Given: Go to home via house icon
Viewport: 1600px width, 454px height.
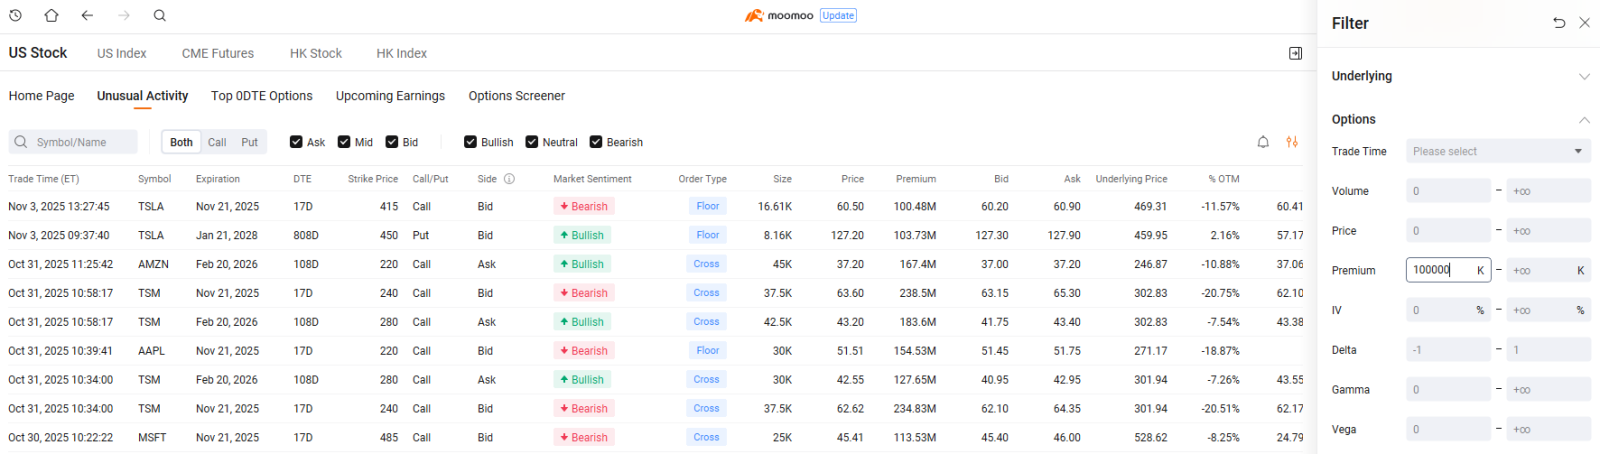Looking at the screenshot, I should point(51,15).
